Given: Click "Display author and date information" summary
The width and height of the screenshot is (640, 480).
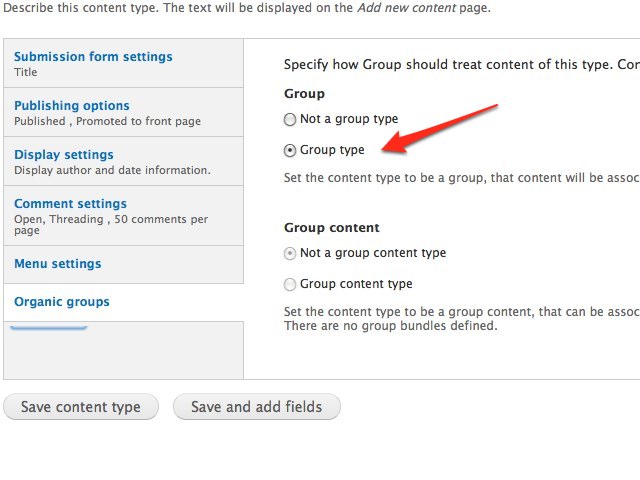Looking at the screenshot, I should [x=113, y=170].
